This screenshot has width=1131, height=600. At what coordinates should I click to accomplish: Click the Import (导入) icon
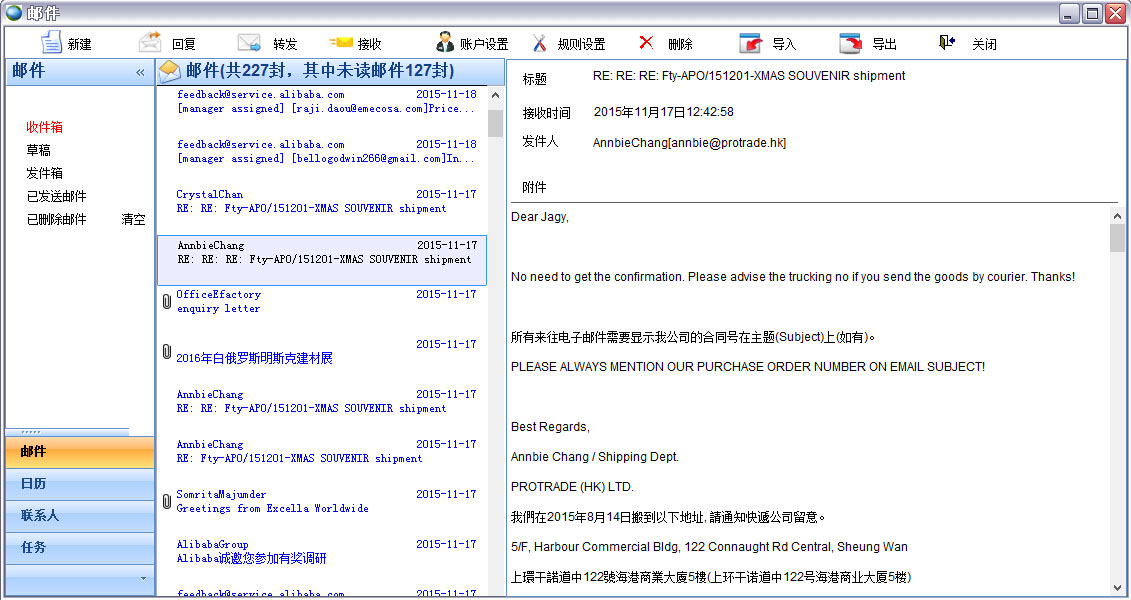coord(750,43)
